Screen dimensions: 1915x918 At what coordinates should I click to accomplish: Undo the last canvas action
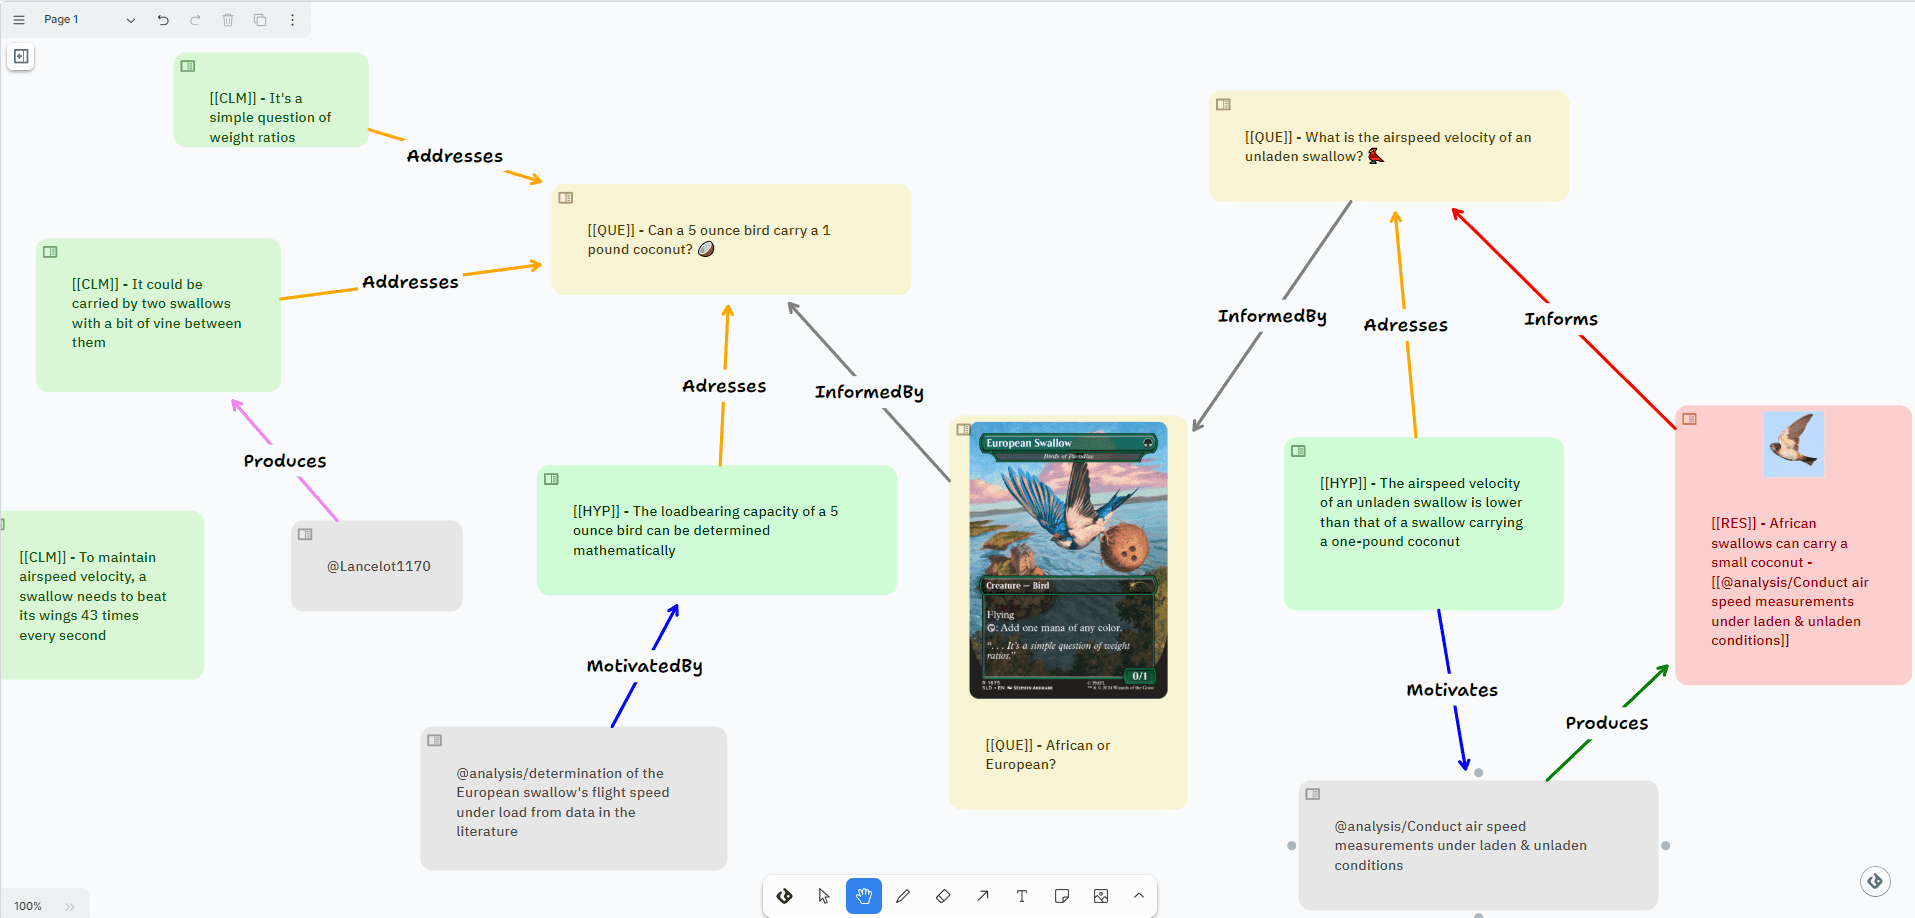point(163,20)
